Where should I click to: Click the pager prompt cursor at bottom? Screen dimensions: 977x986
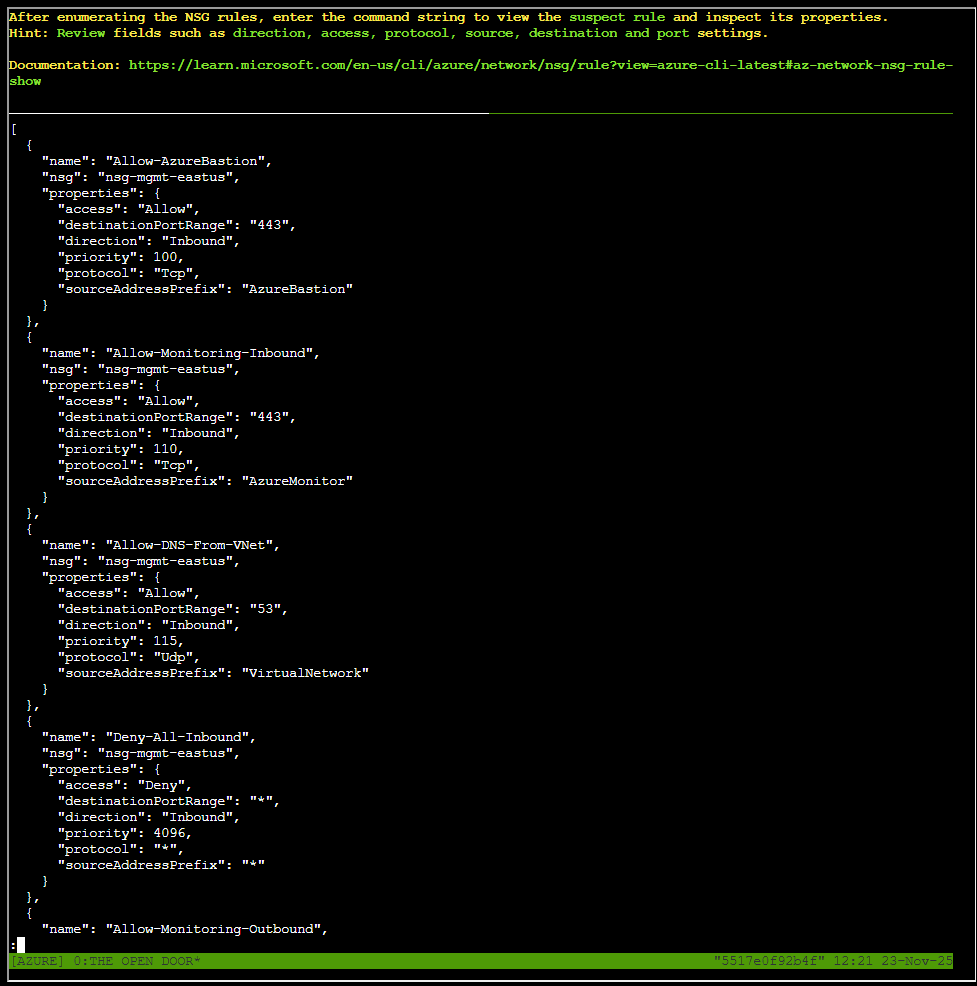coord(20,945)
